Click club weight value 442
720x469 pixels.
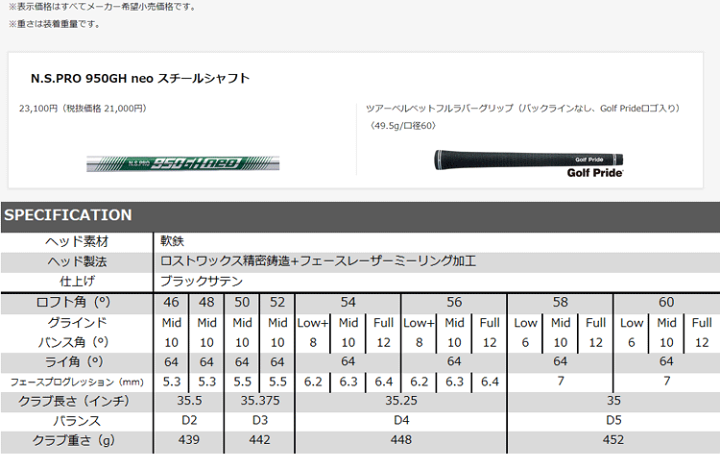(260, 440)
